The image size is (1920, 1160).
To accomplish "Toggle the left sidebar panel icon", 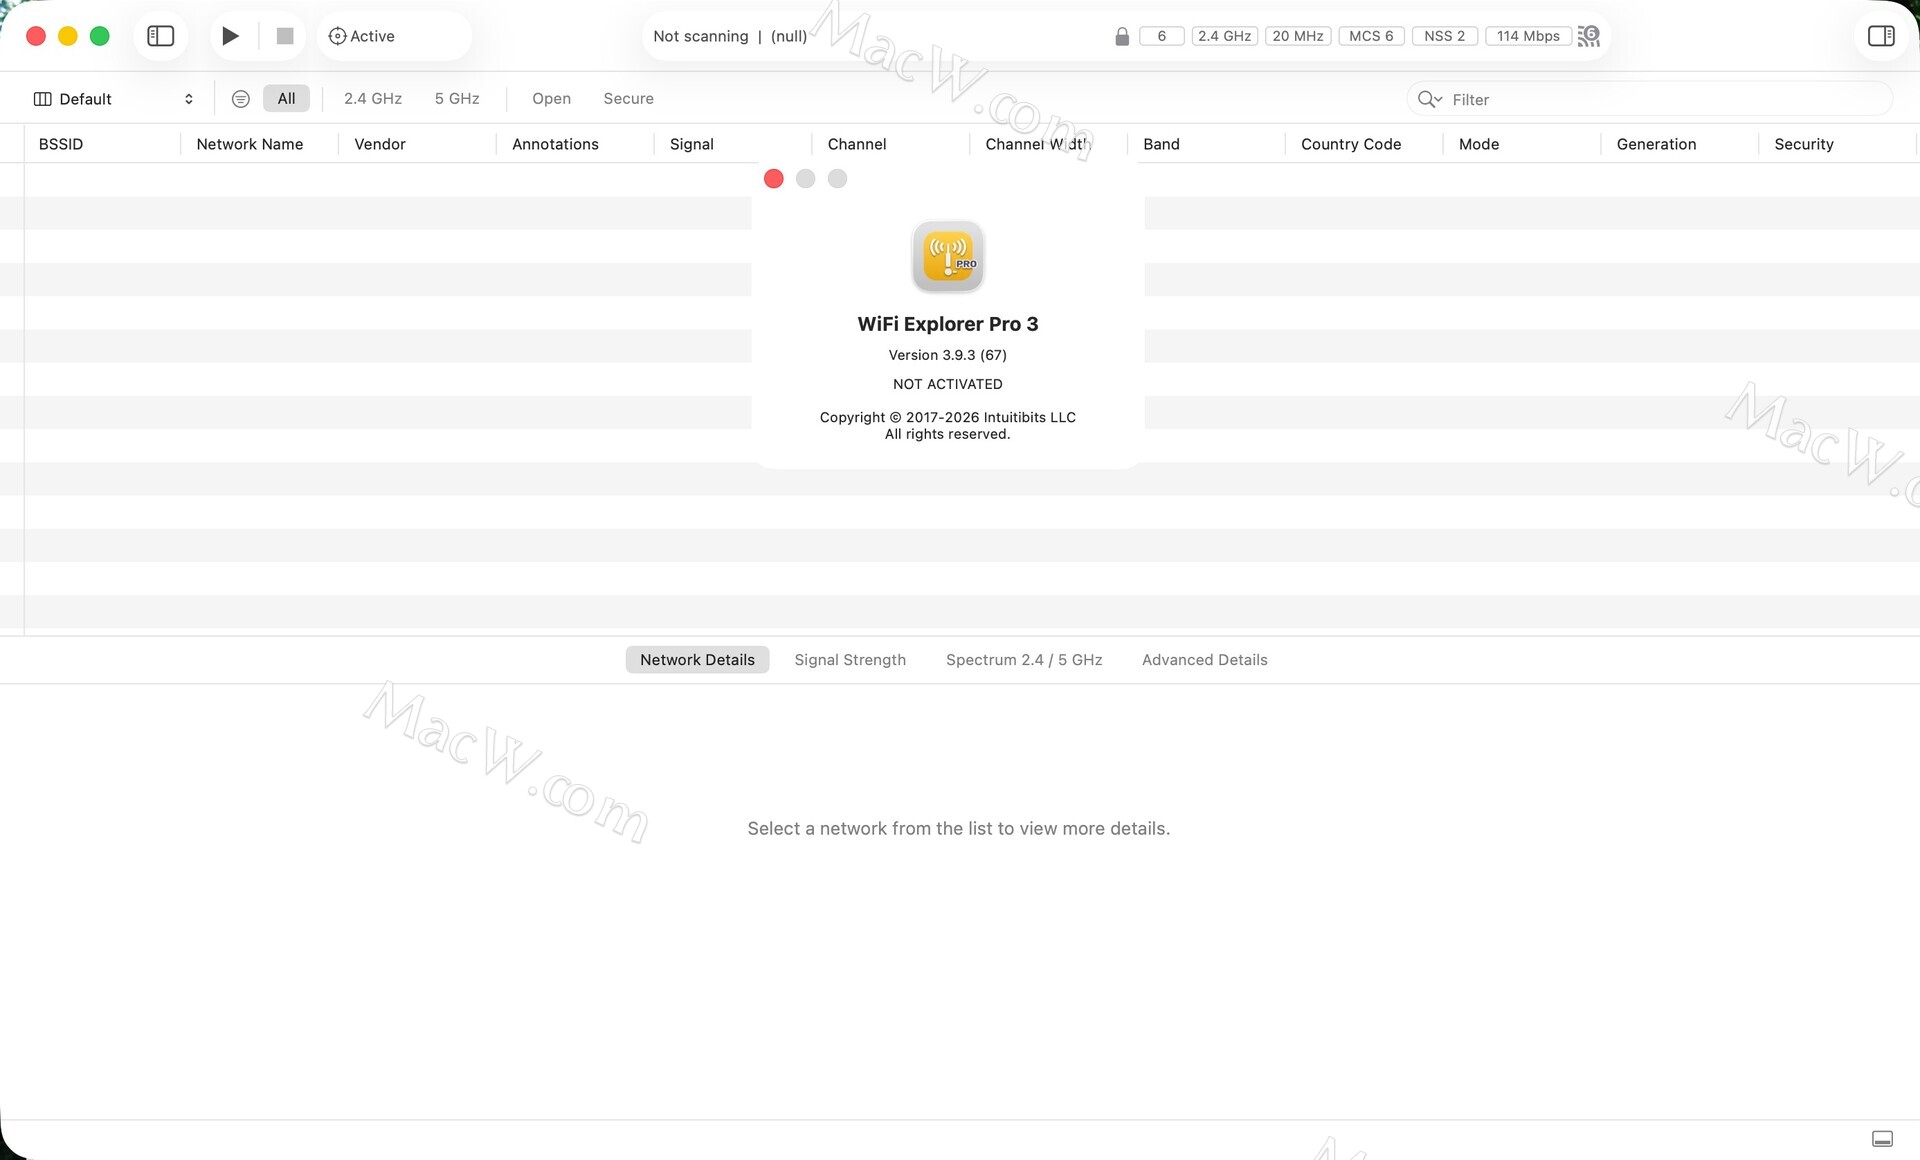I will (x=160, y=36).
